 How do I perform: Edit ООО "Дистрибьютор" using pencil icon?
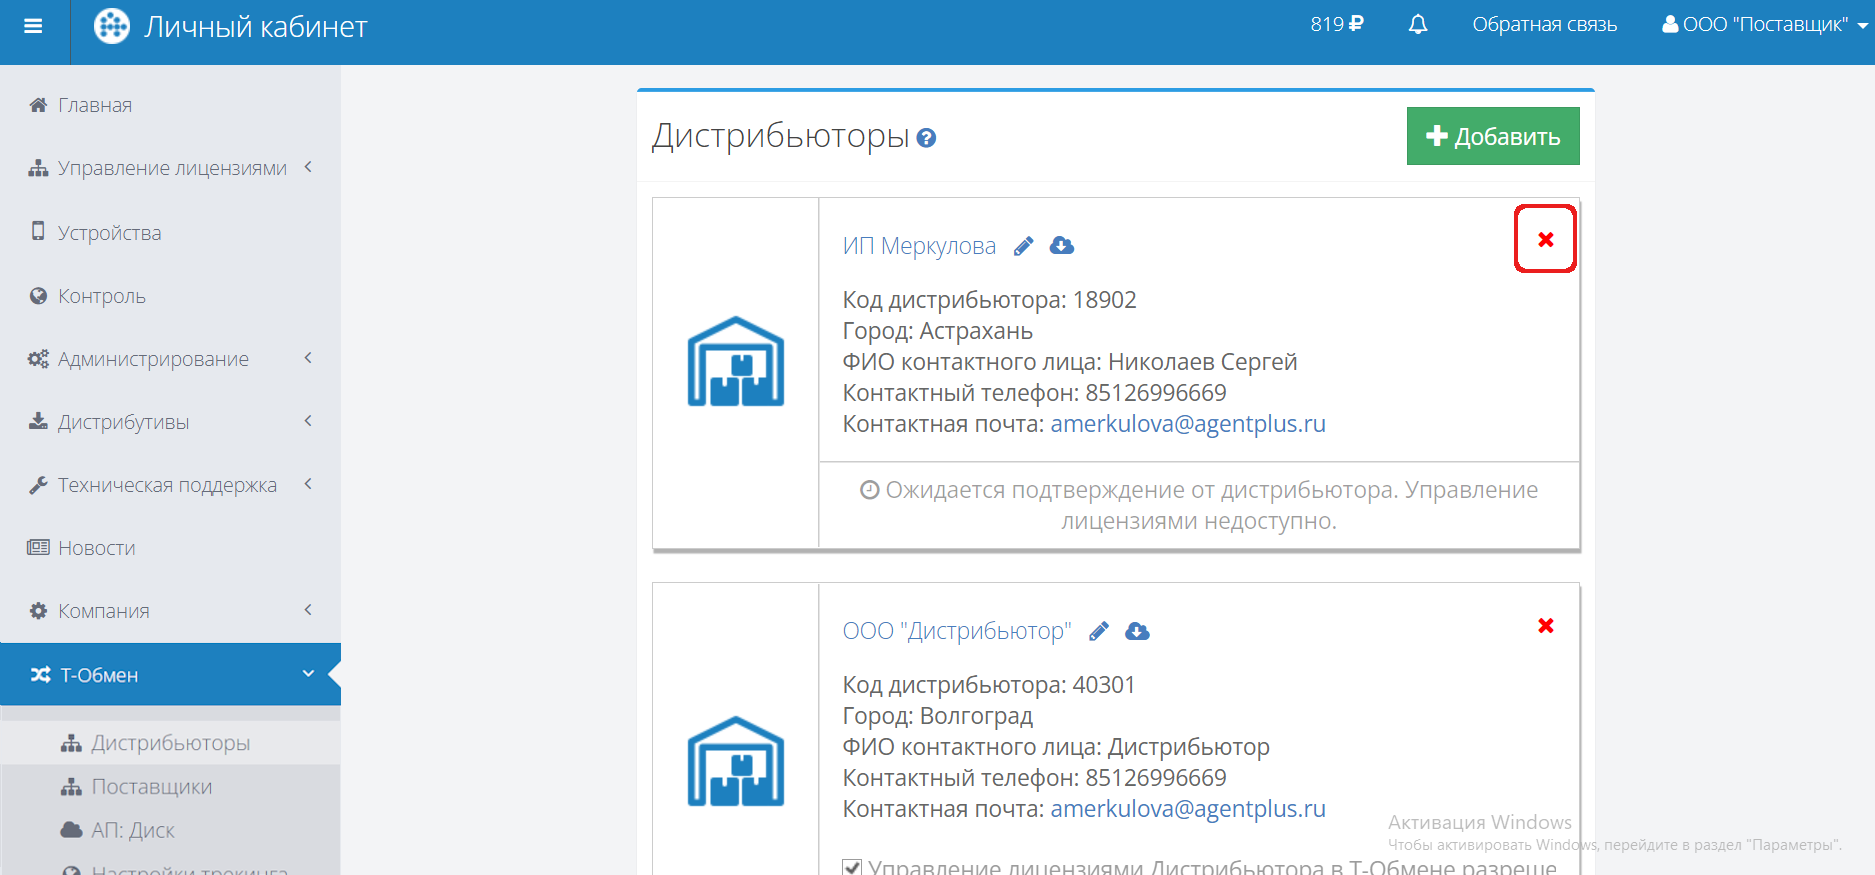point(1099,631)
